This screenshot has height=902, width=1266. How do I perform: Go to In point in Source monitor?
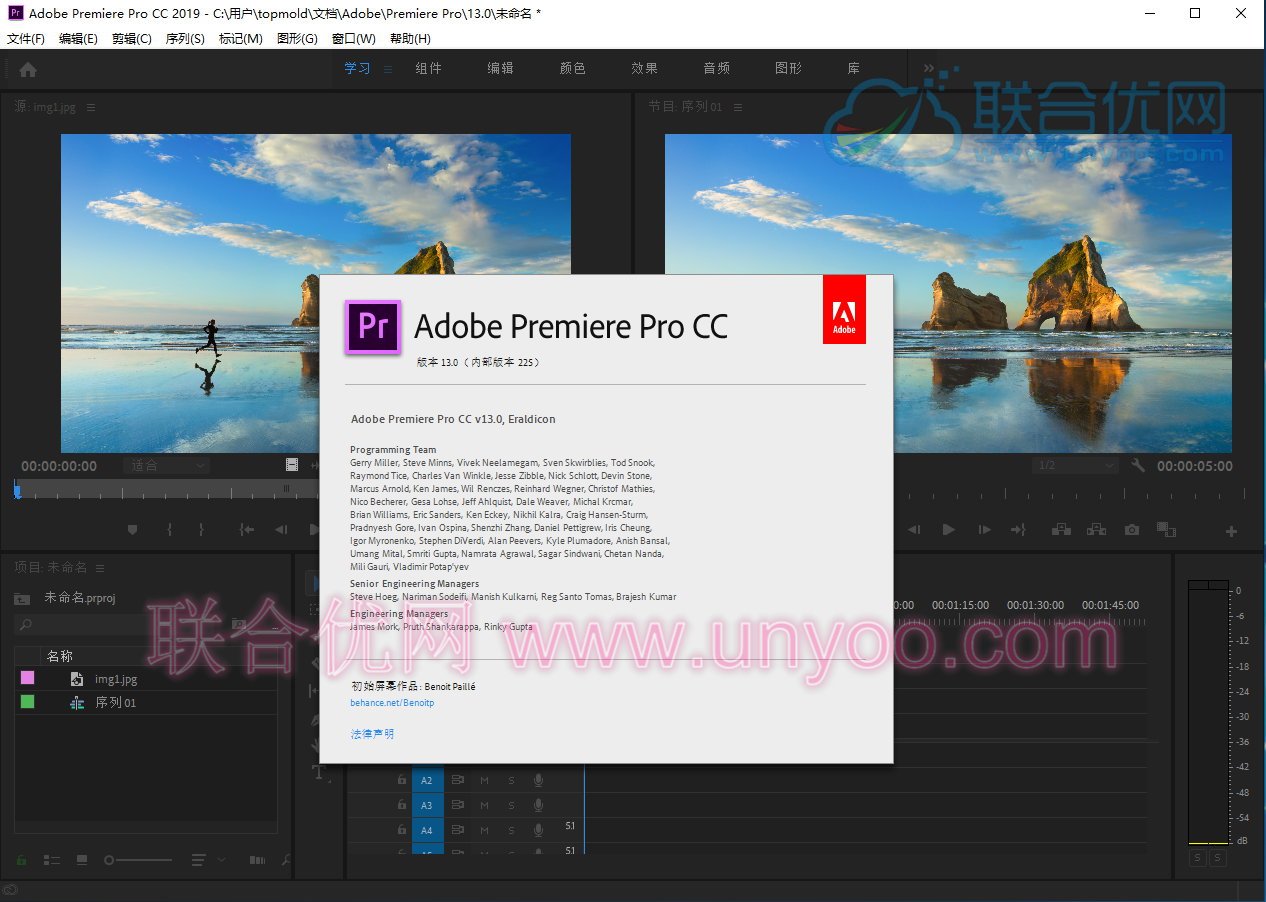point(245,530)
